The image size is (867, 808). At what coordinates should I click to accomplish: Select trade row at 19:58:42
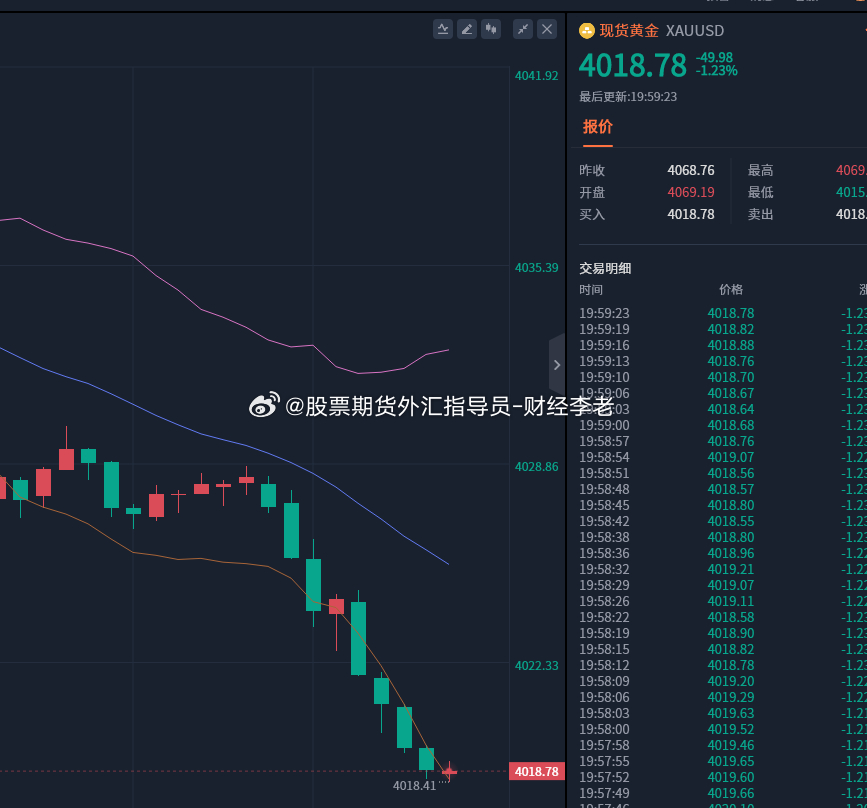click(x=723, y=522)
